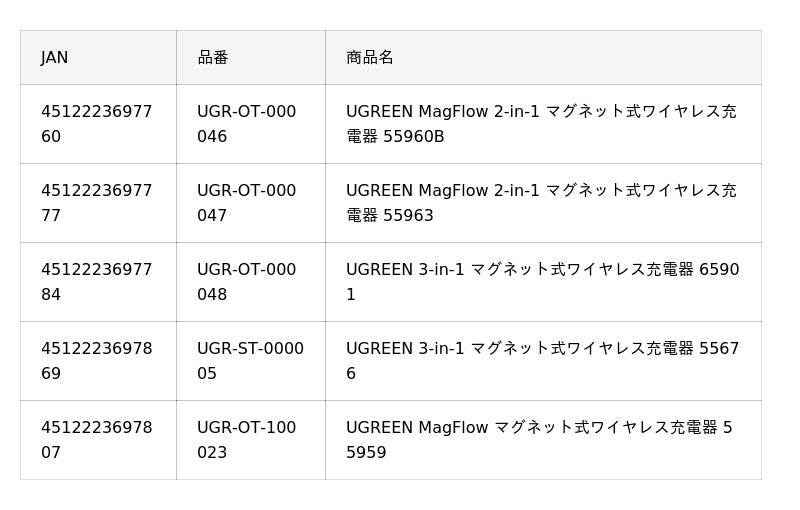
Task: Click the 商品名 column header
Action: 370,58
